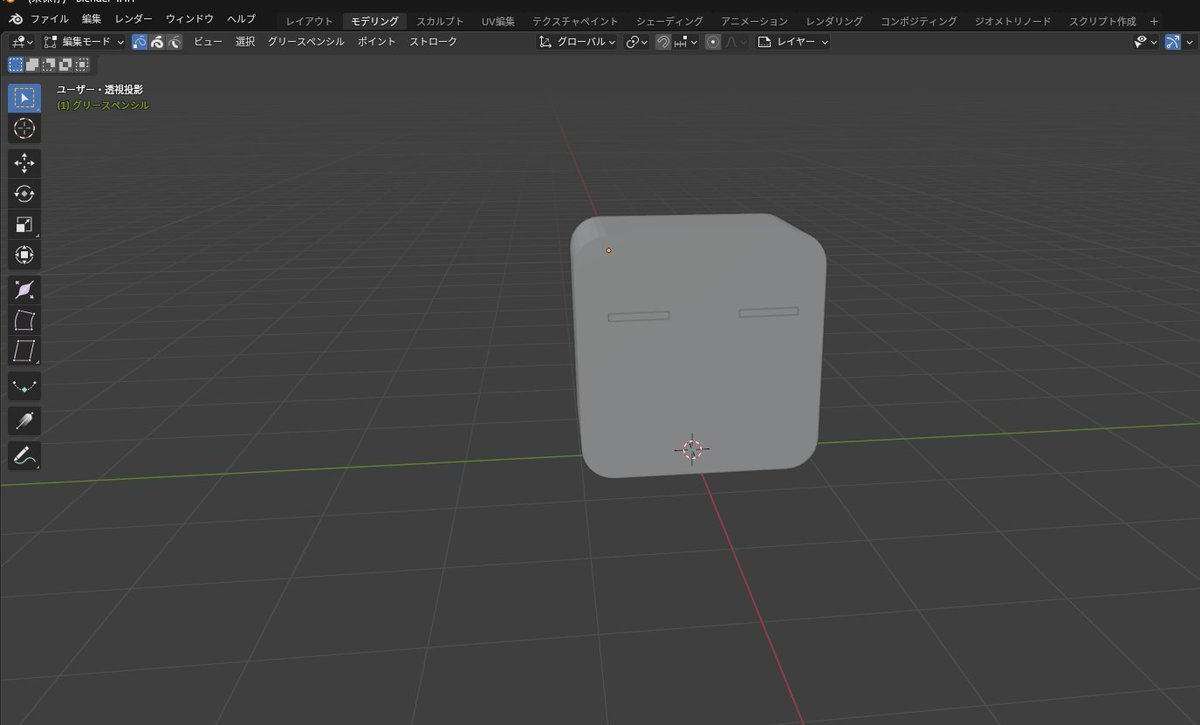Set selection mode to new selection

tap(16, 65)
